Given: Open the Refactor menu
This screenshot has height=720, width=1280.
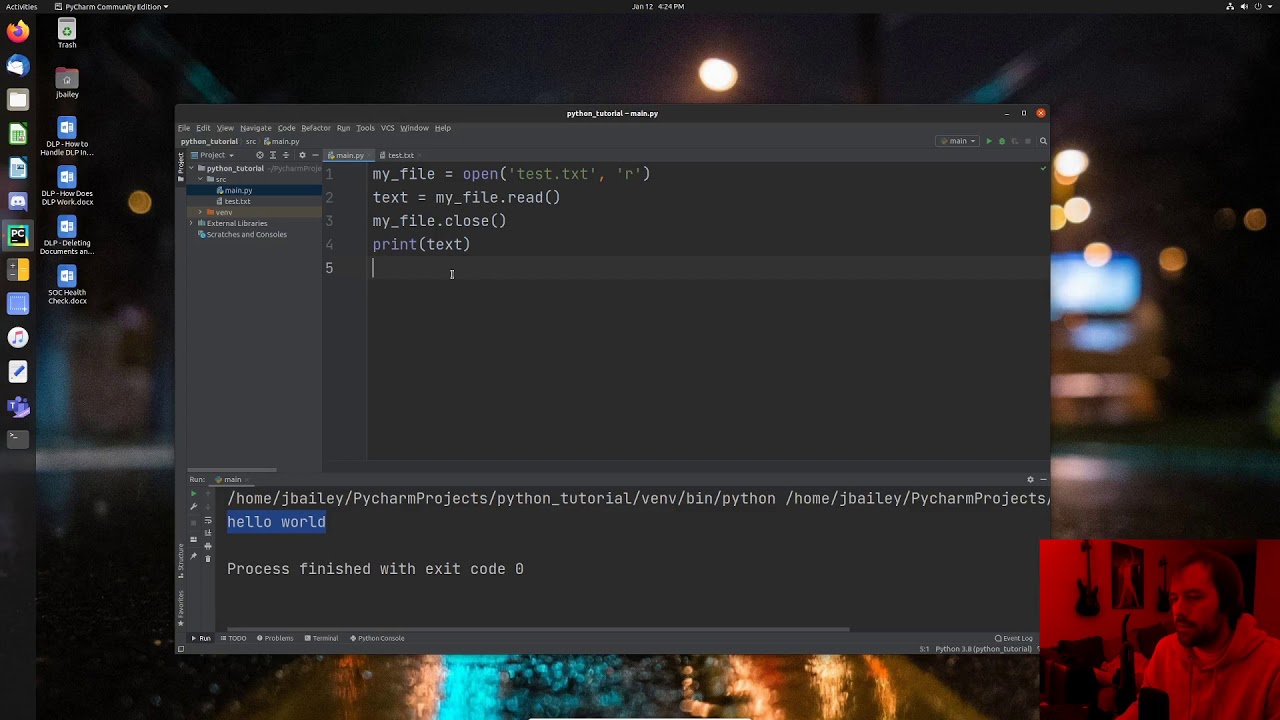Looking at the screenshot, I should (x=316, y=128).
